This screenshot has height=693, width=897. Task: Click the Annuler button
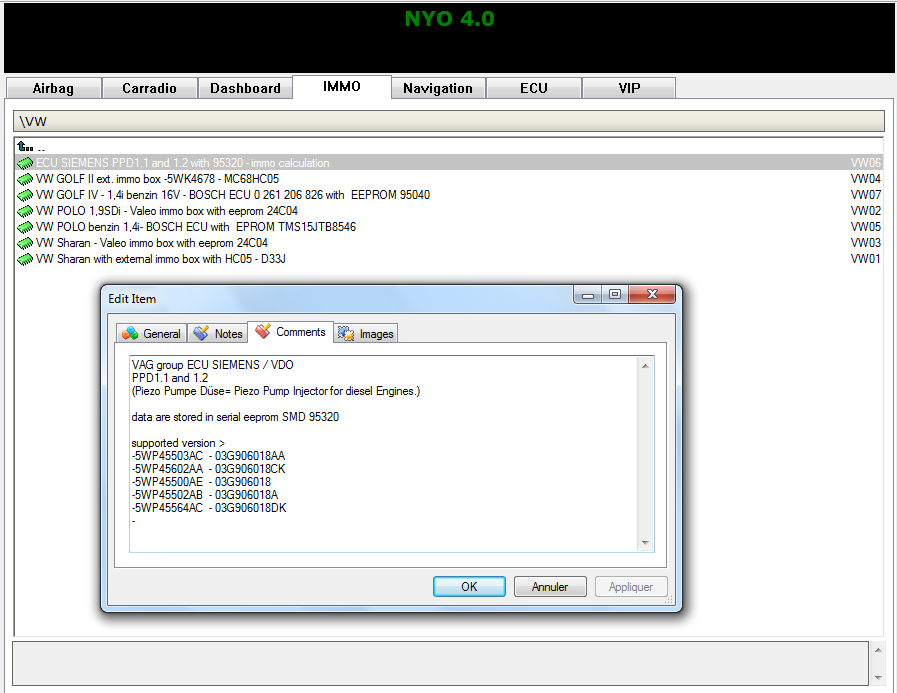coord(550,587)
